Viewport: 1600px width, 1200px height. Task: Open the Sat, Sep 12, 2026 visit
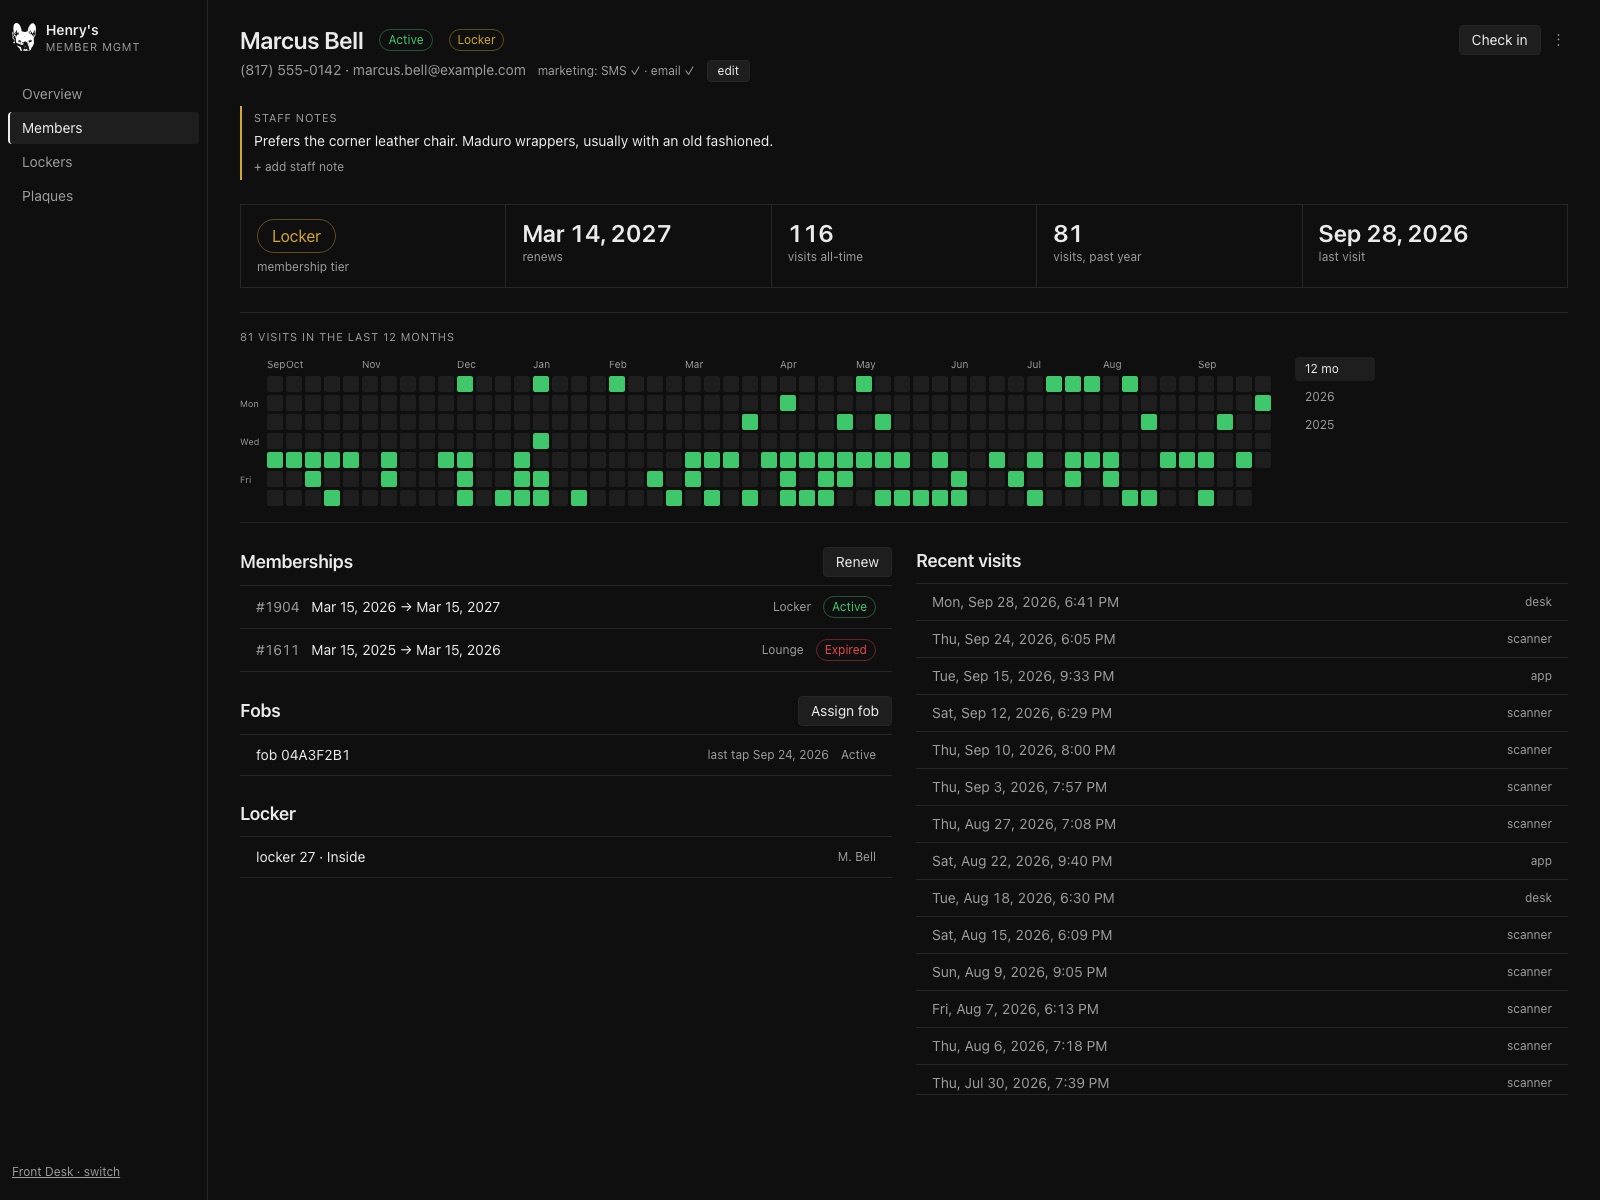click(x=1242, y=713)
